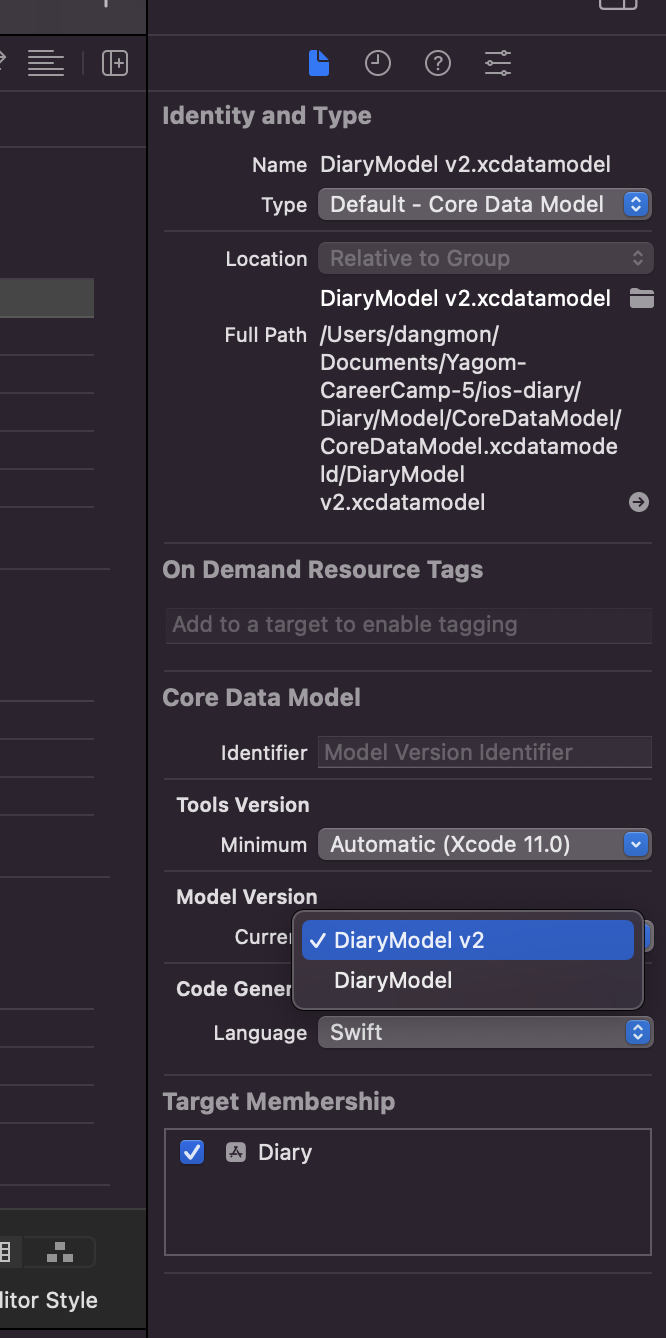This screenshot has height=1338, width=666.
Task: Click the add editor split icon
Action: 115,64
